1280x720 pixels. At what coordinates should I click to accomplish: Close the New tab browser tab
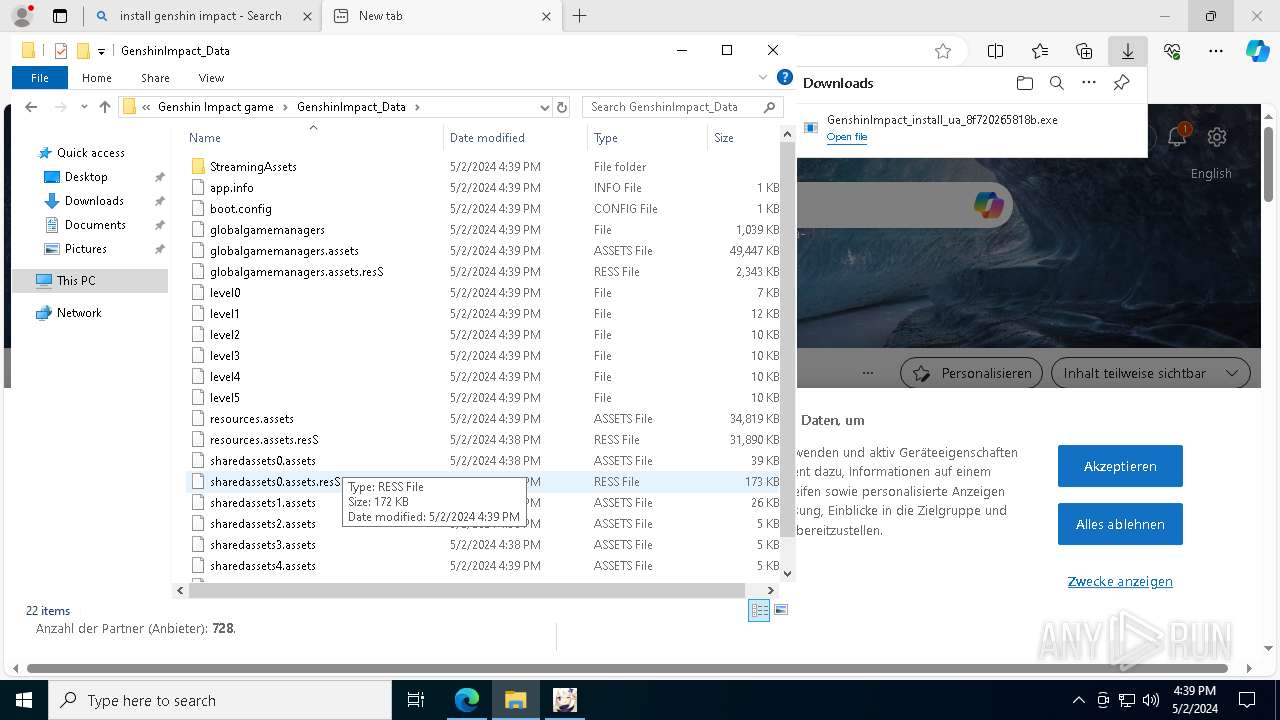click(x=546, y=16)
